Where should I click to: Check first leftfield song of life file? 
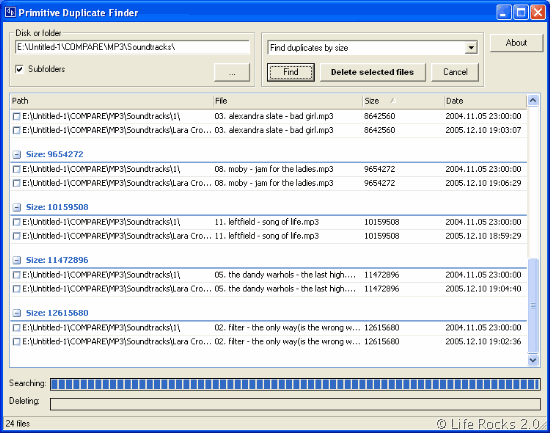pos(16,222)
